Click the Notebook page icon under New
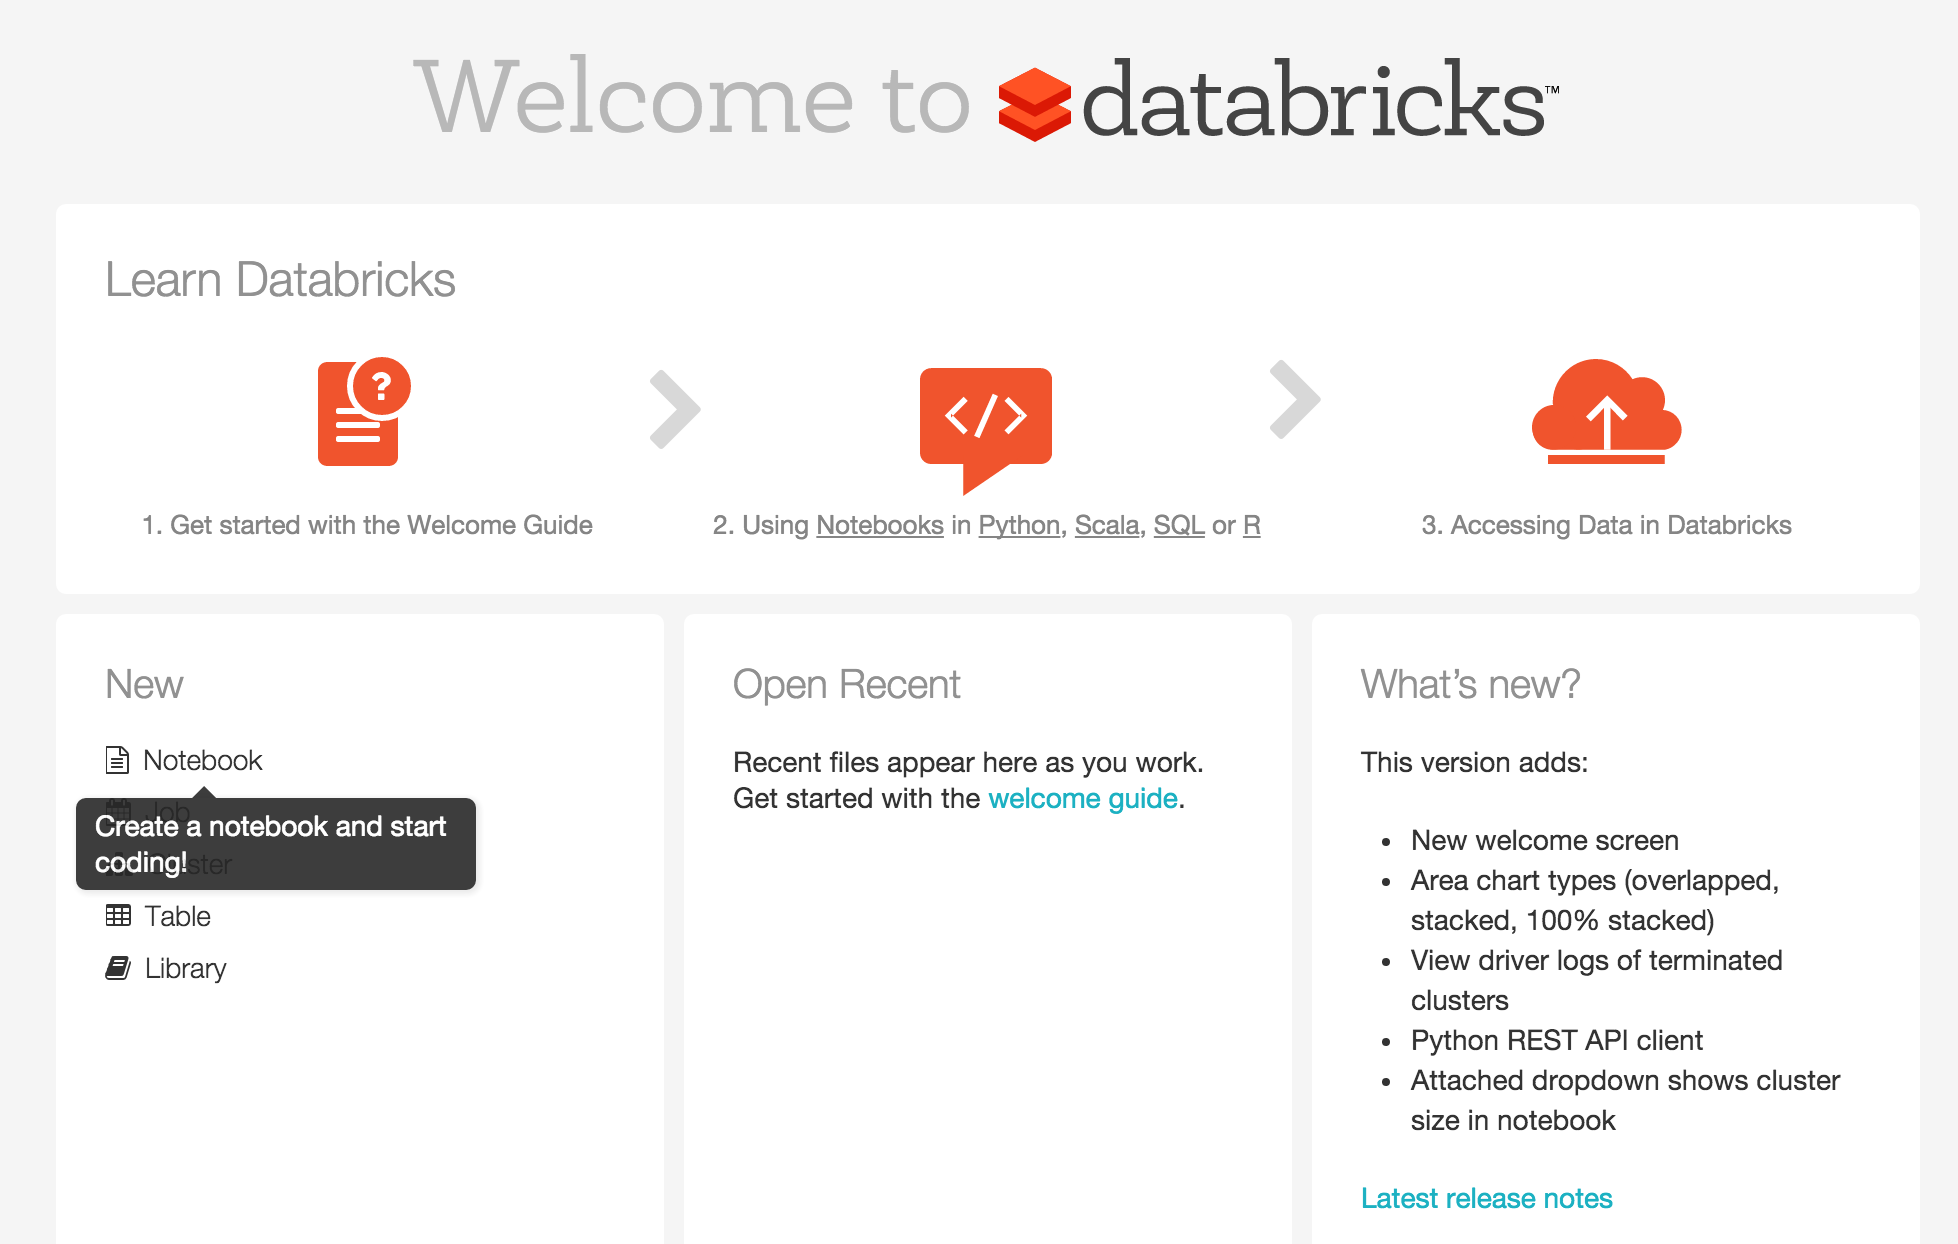 (x=117, y=760)
